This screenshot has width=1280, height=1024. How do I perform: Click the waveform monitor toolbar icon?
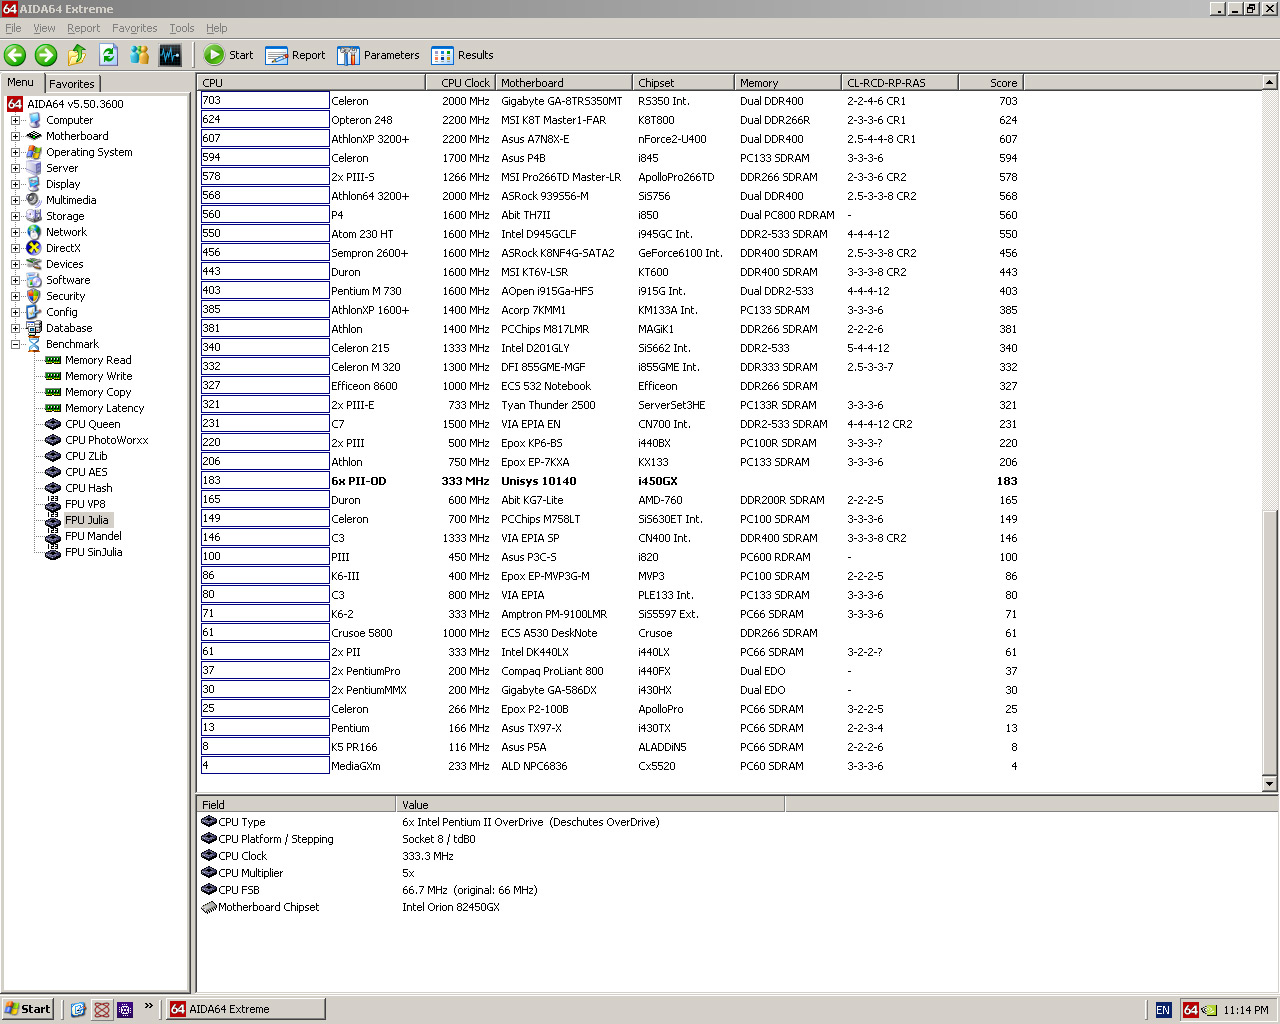170,55
